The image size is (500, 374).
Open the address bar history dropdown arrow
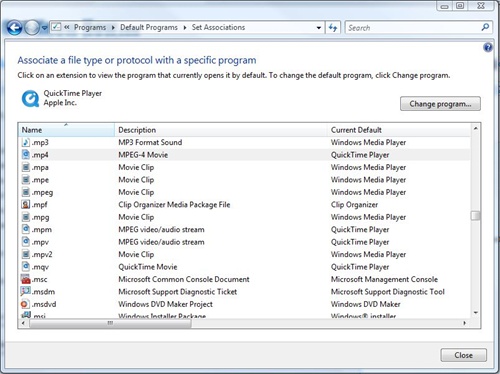pyautogui.click(x=319, y=28)
